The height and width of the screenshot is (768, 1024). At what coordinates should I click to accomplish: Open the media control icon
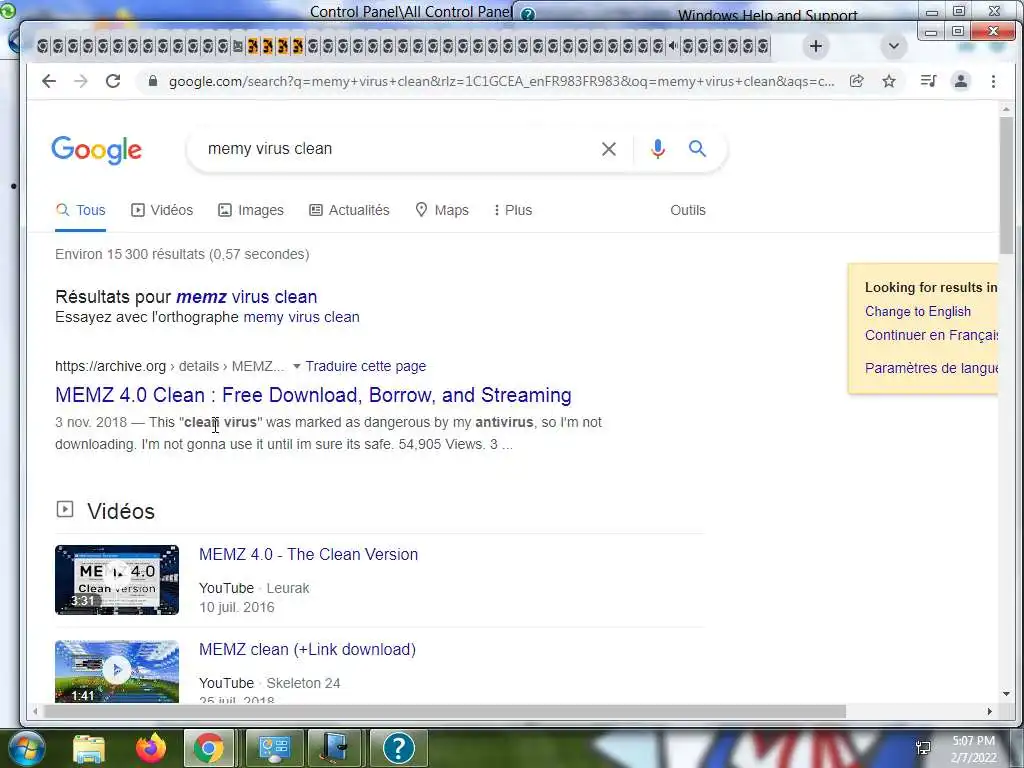pyautogui.click(x=929, y=81)
